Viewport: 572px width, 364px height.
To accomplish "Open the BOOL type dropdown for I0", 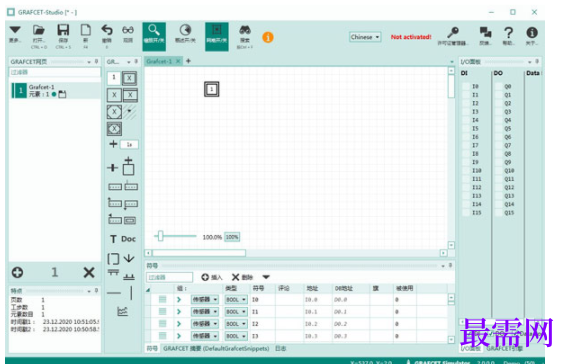I will pos(236,299).
